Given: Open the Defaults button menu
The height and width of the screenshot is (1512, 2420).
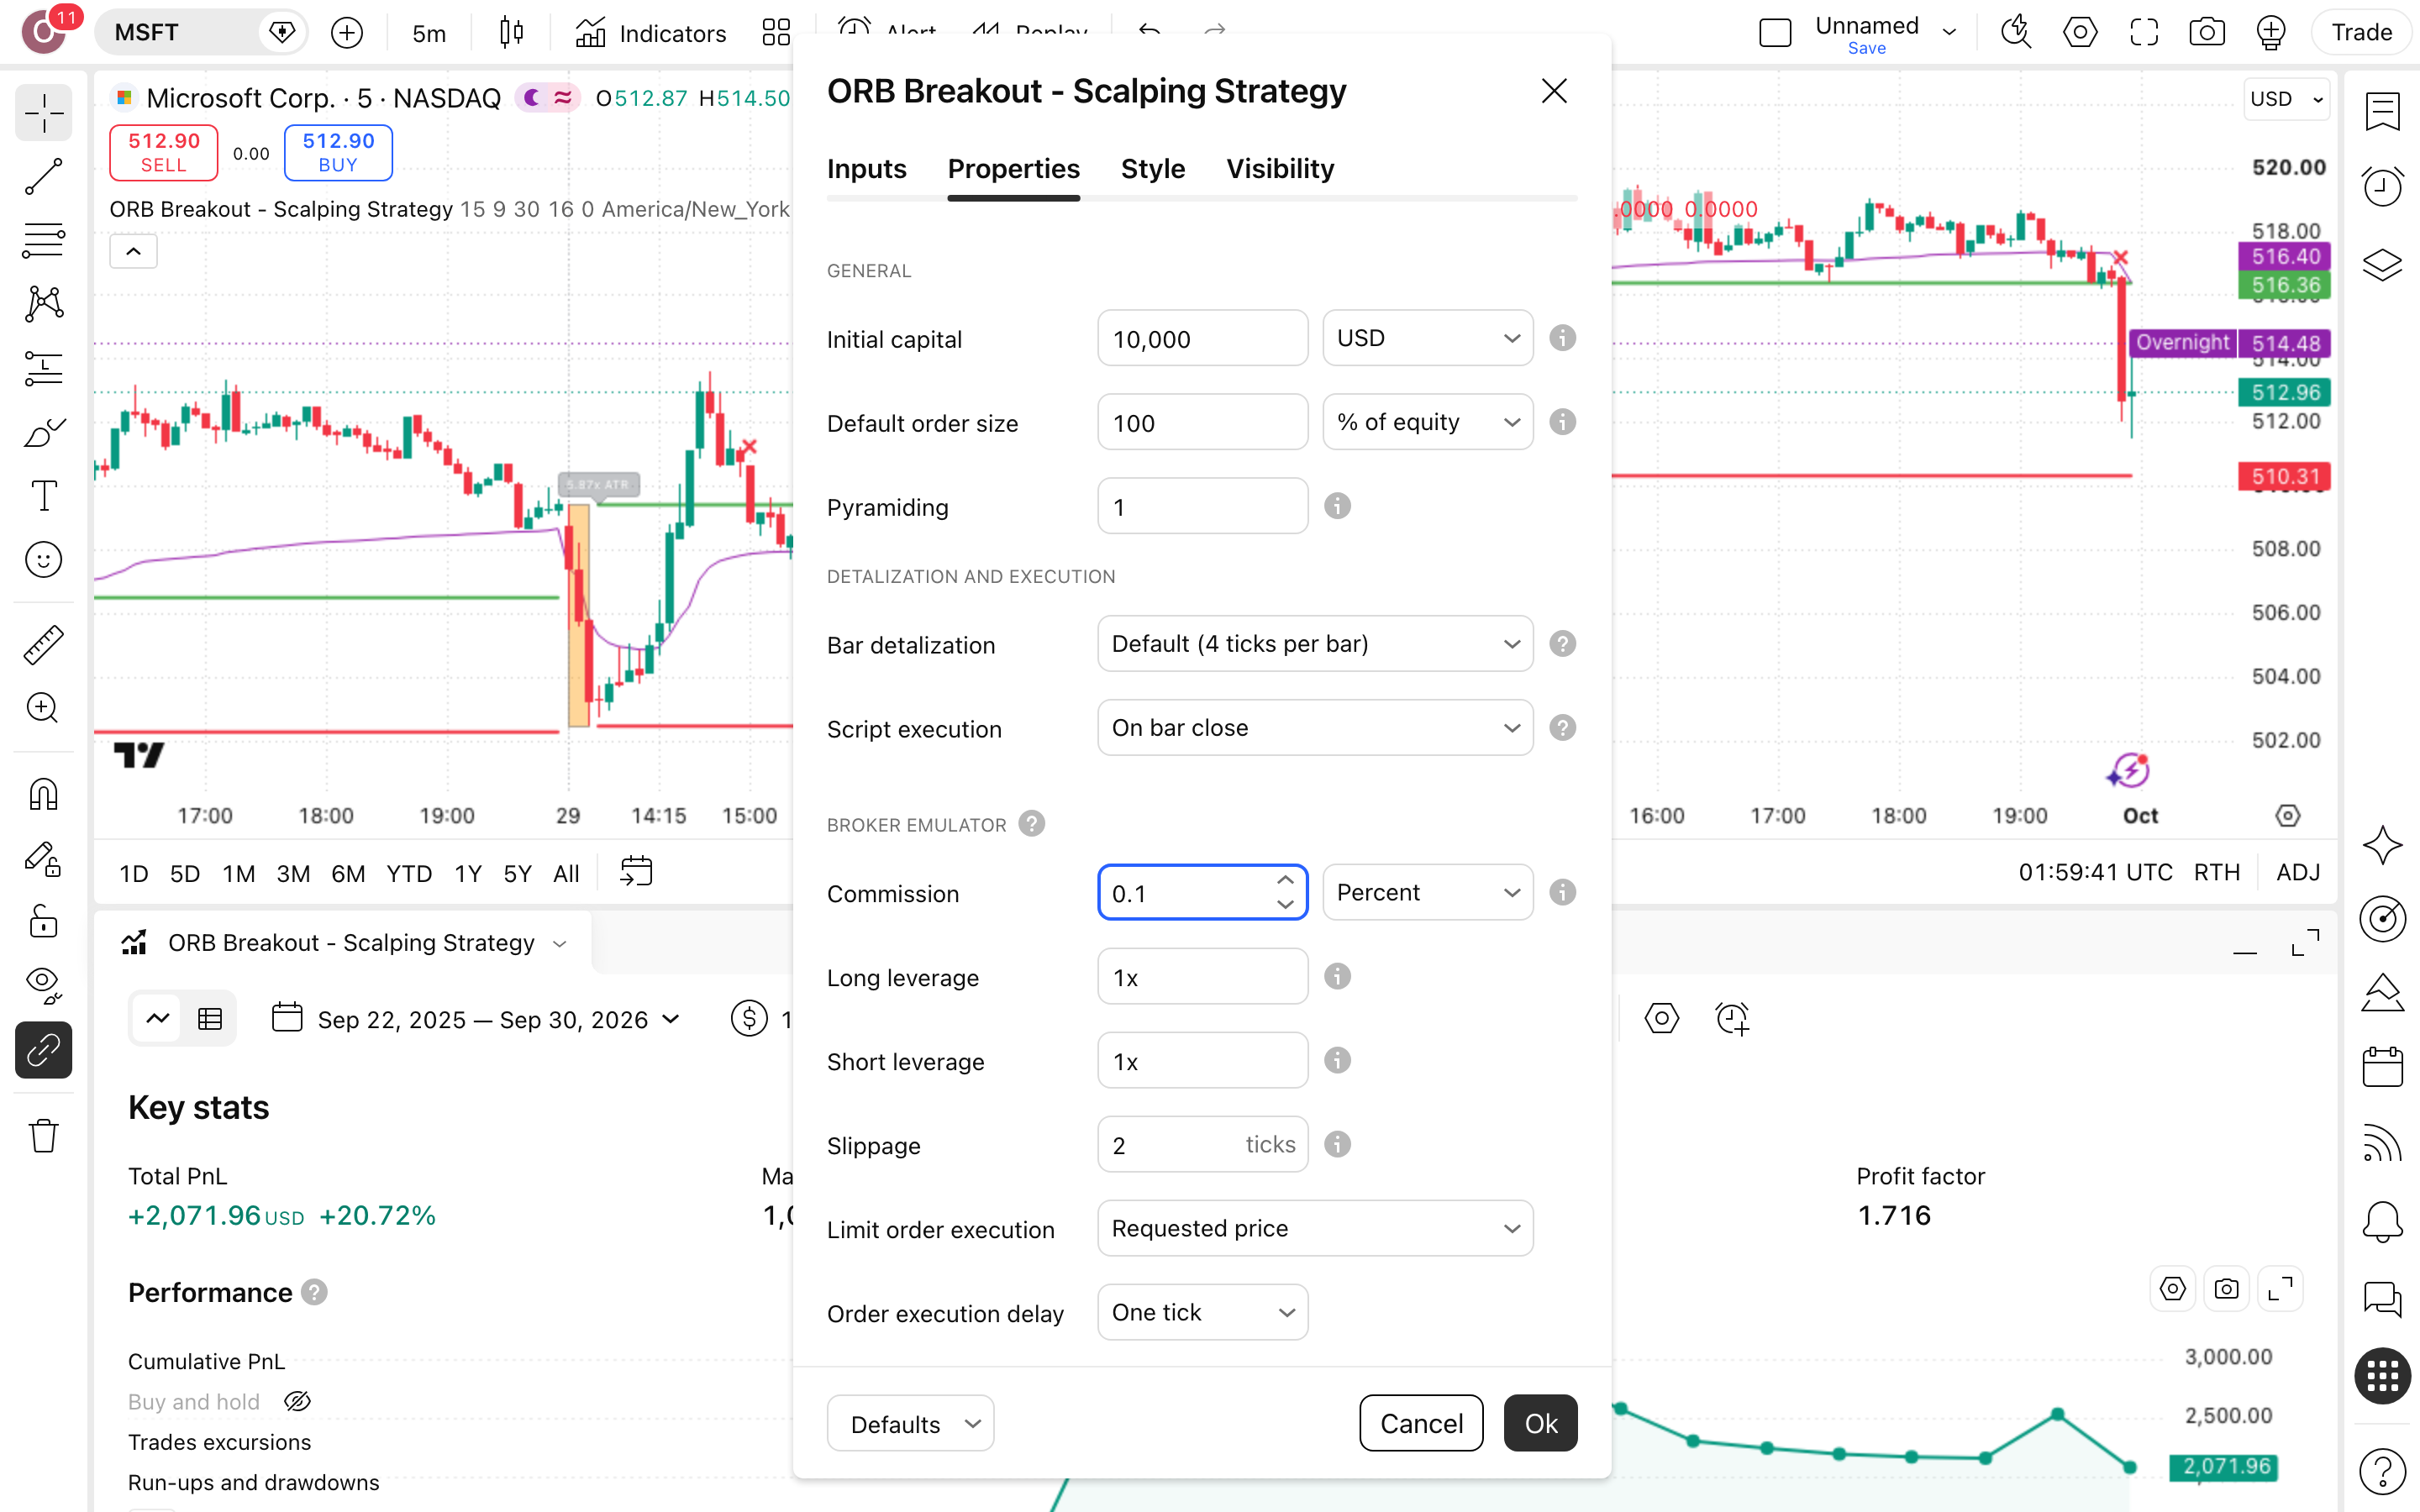Looking at the screenshot, I should click(x=910, y=1423).
